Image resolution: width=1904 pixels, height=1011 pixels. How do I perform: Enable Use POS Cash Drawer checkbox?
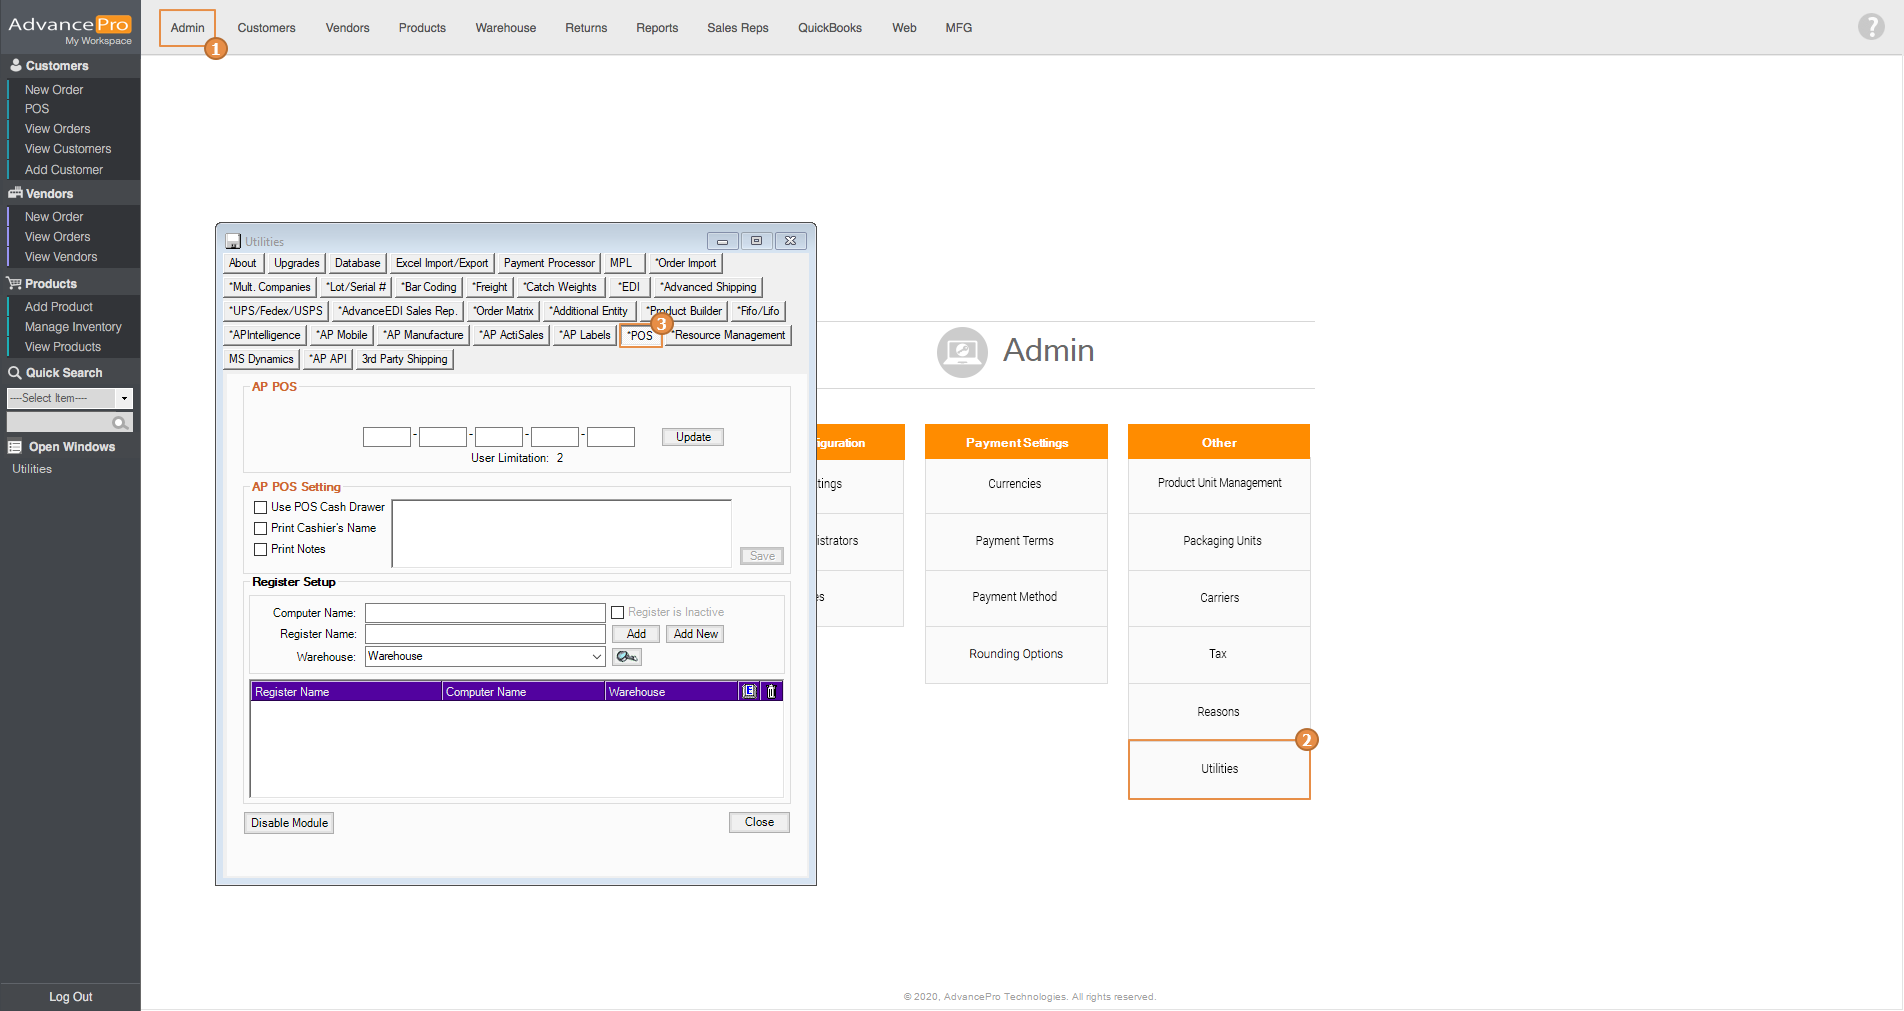pos(261,508)
